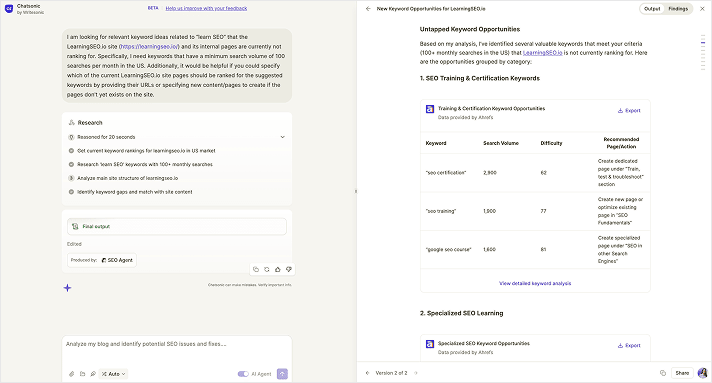Select Output in the view toggle

(x=652, y=9)
